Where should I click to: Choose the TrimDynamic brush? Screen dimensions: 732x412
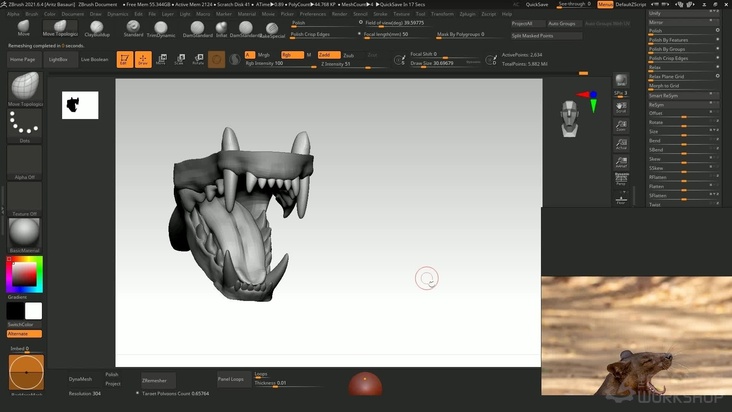(160, 27)
